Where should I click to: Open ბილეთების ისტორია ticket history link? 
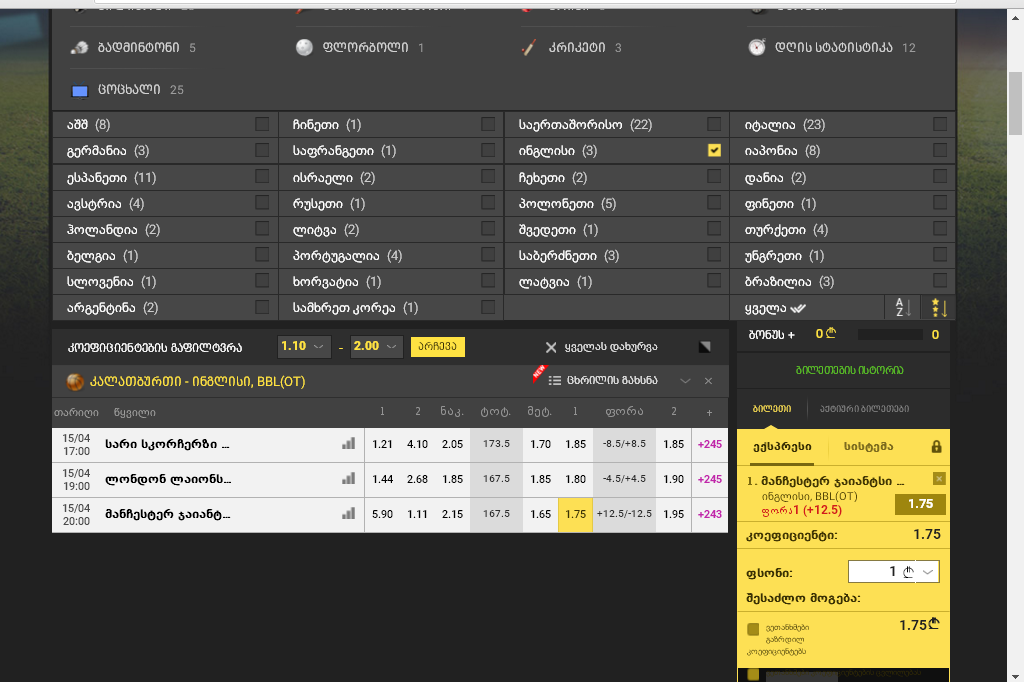[x=850, y=370]
